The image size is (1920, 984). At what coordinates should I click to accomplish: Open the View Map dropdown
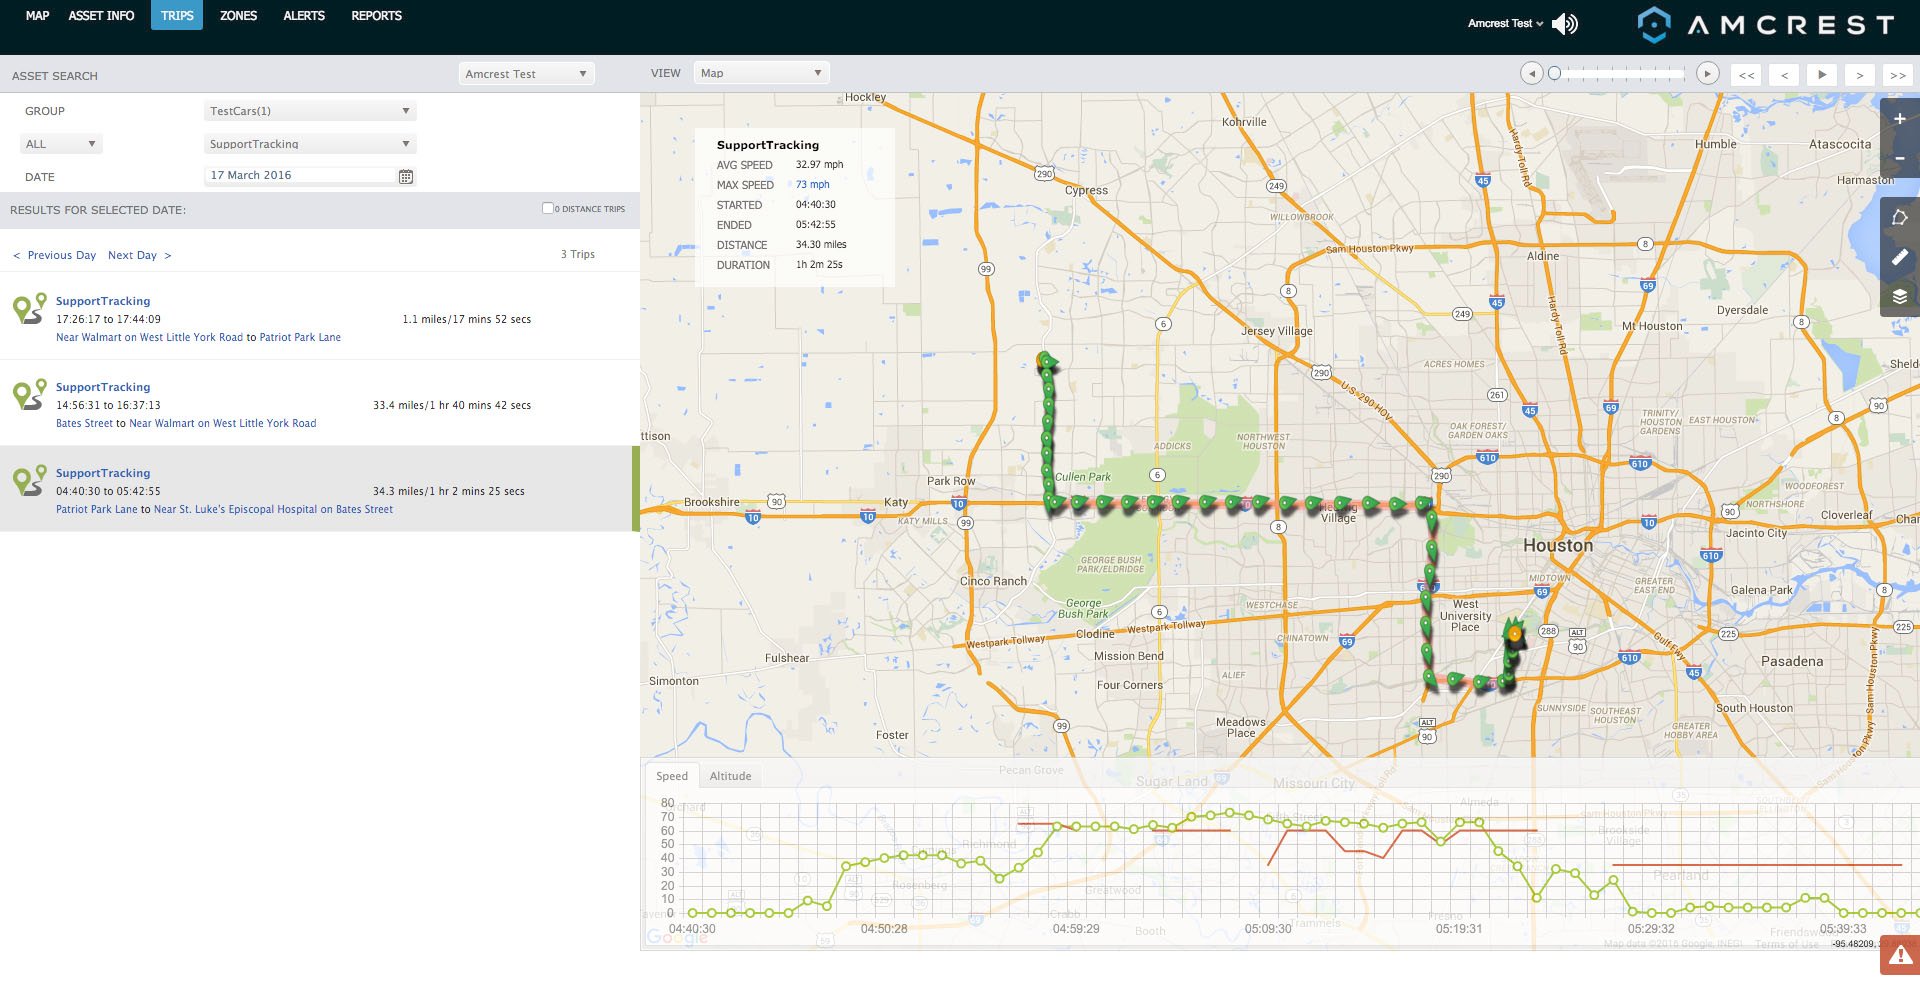(761, 73)
